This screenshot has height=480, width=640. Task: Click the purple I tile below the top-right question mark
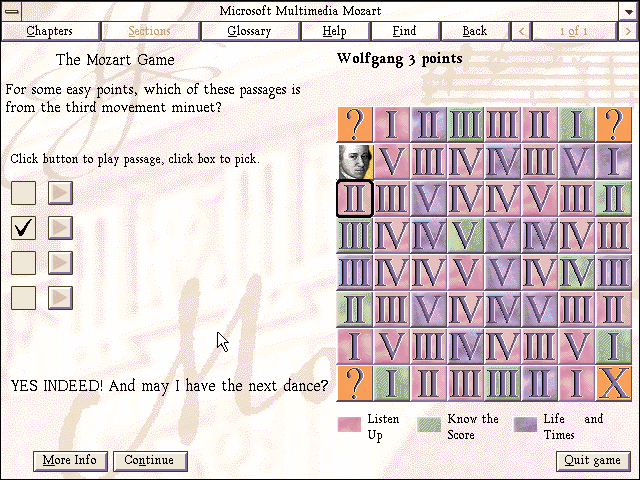point(613,162)
